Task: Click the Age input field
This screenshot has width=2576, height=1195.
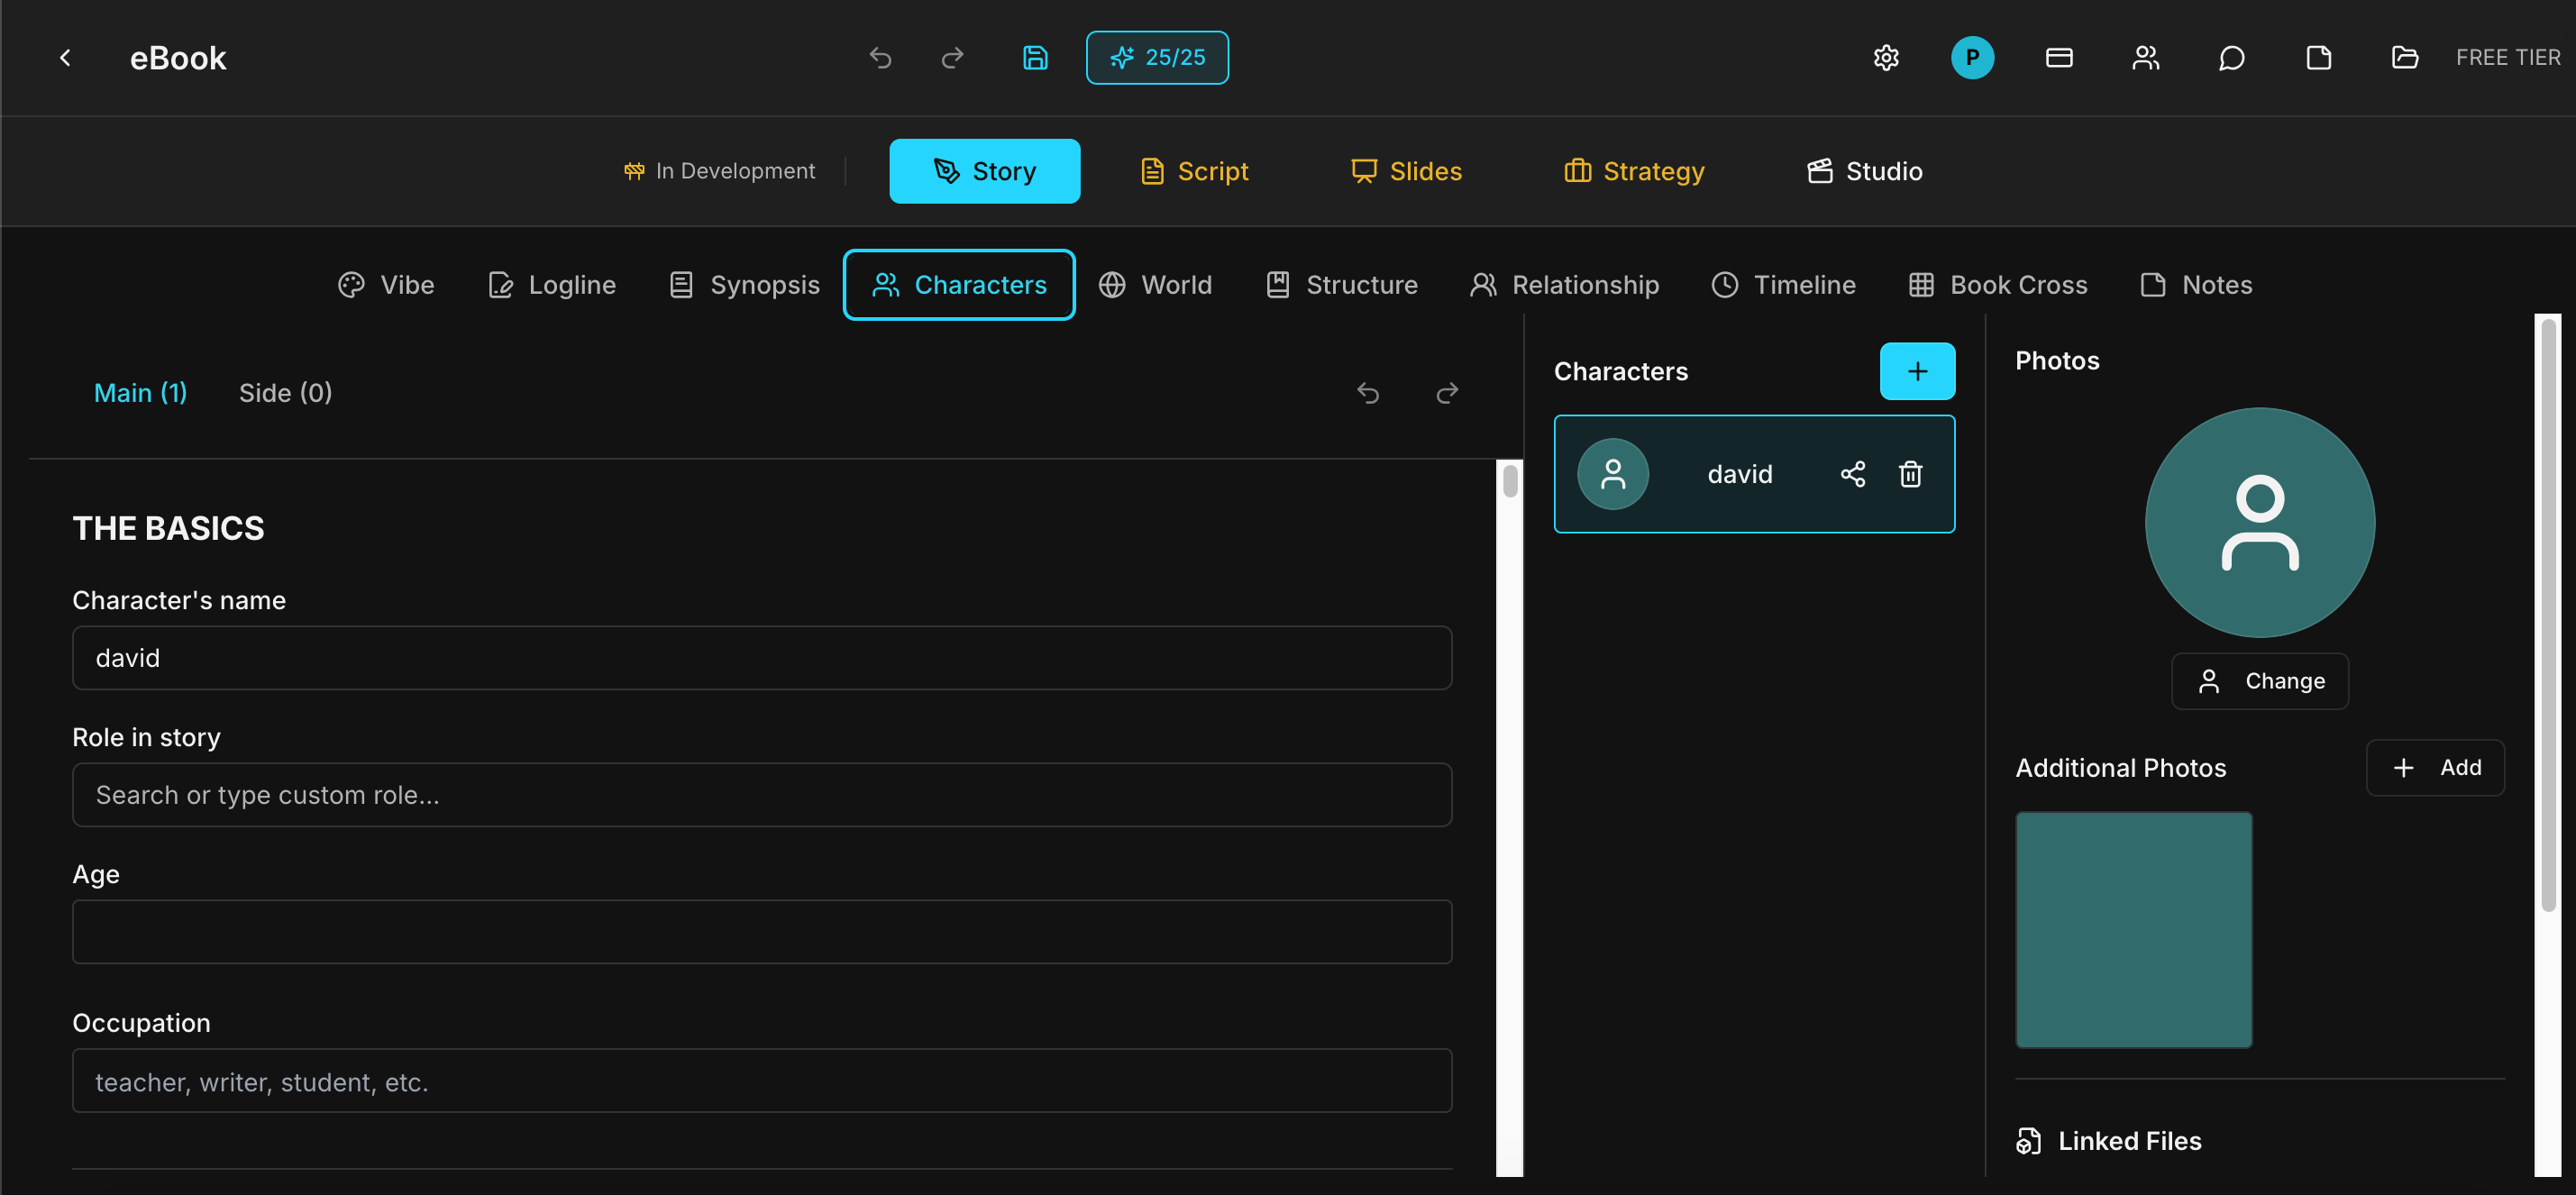Action: coord(761,932)
